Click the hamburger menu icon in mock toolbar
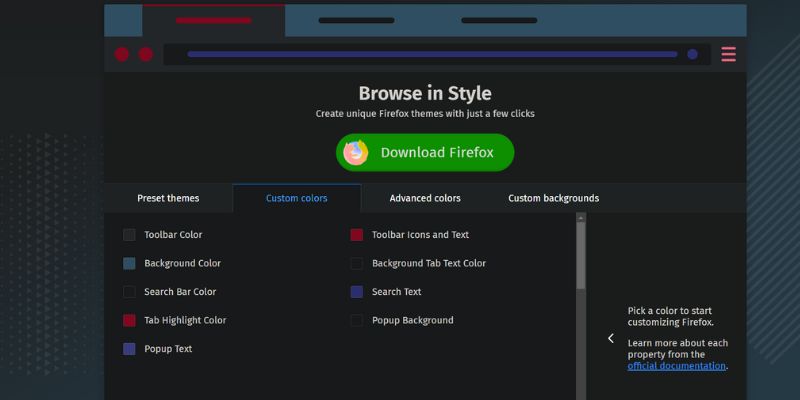The height and width of the screenshot is (400, 800). pyautogui.click(x=728, y=54)
